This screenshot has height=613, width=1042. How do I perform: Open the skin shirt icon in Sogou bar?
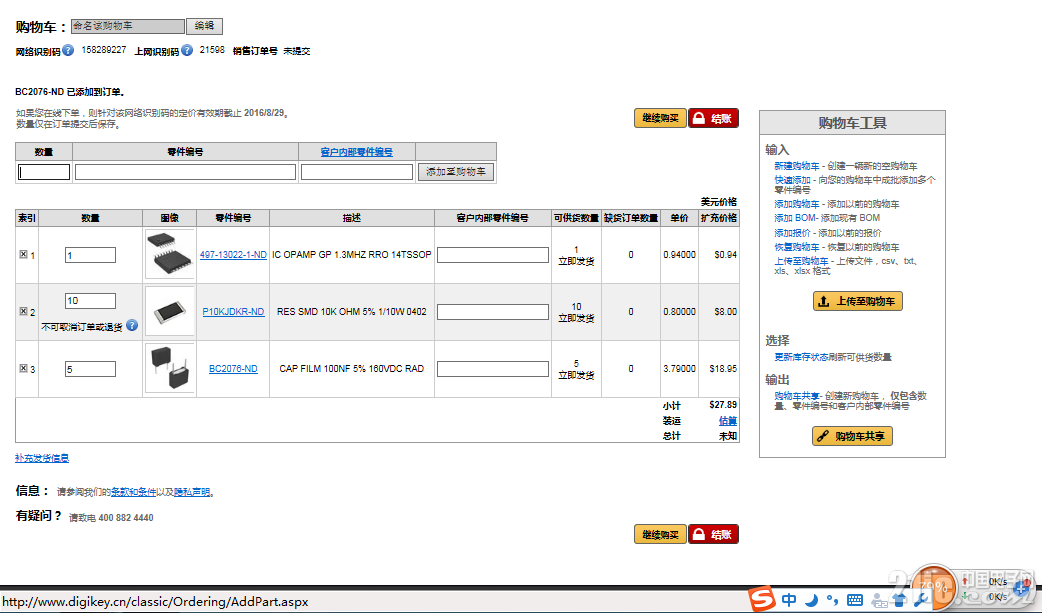tap(899, 601)
